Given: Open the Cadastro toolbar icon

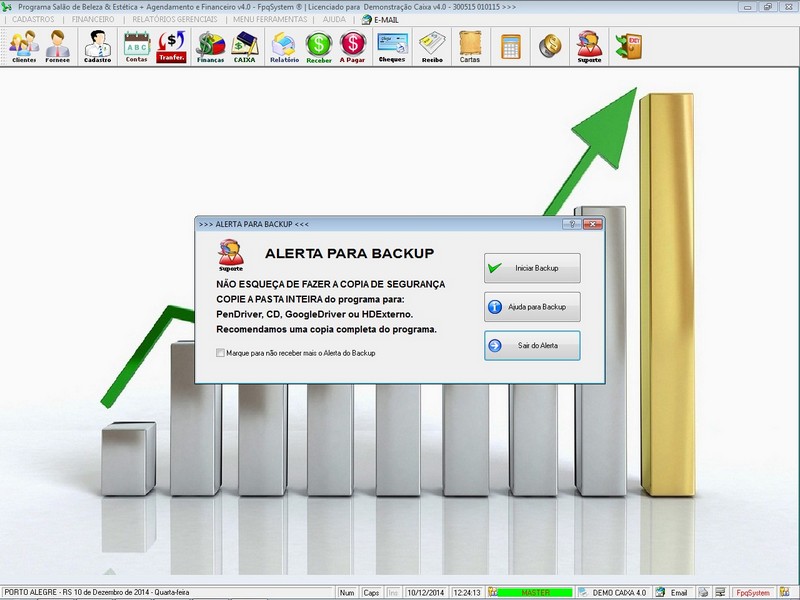Looking at the screenshot, I should coord(97,46).
